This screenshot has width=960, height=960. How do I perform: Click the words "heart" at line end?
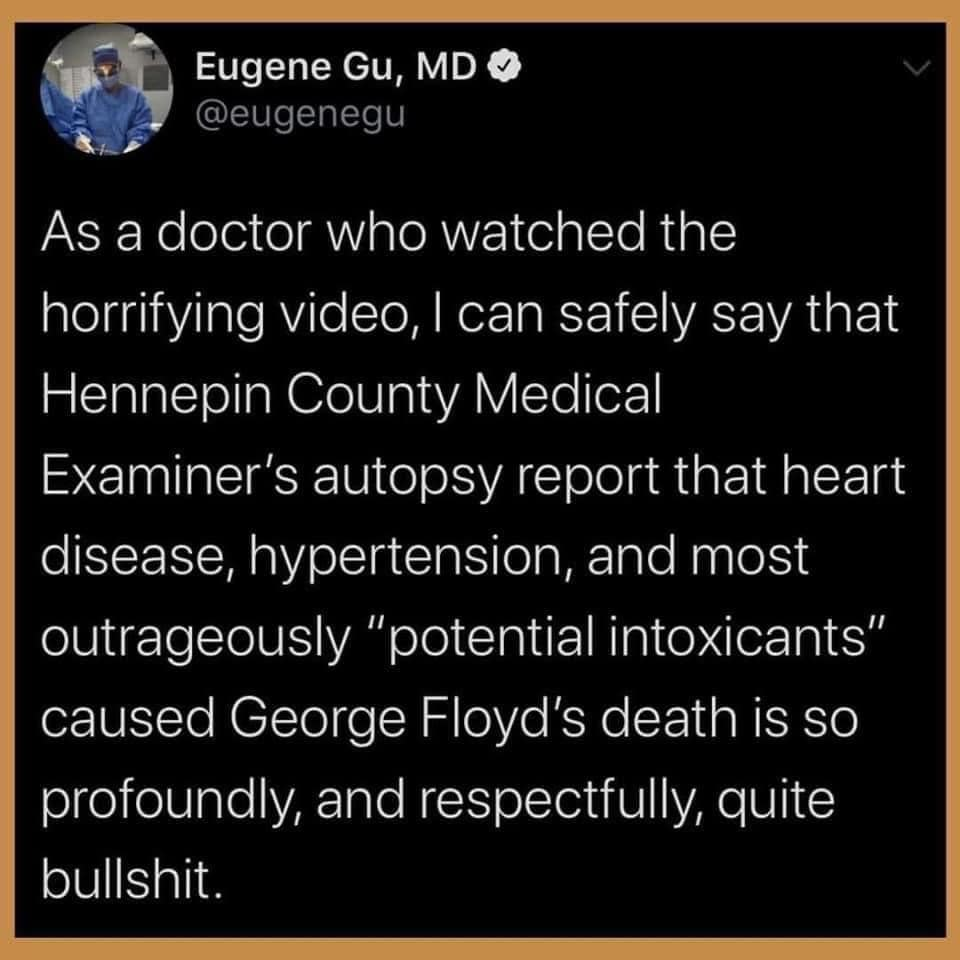pyautogui.click(x=844, y=475)
